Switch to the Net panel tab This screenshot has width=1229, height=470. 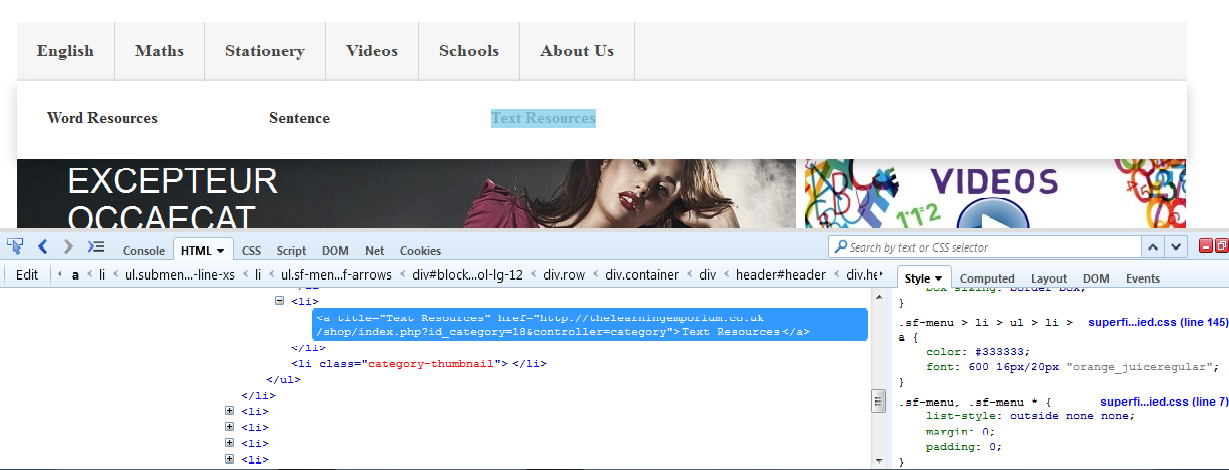(x=374, y=251)
